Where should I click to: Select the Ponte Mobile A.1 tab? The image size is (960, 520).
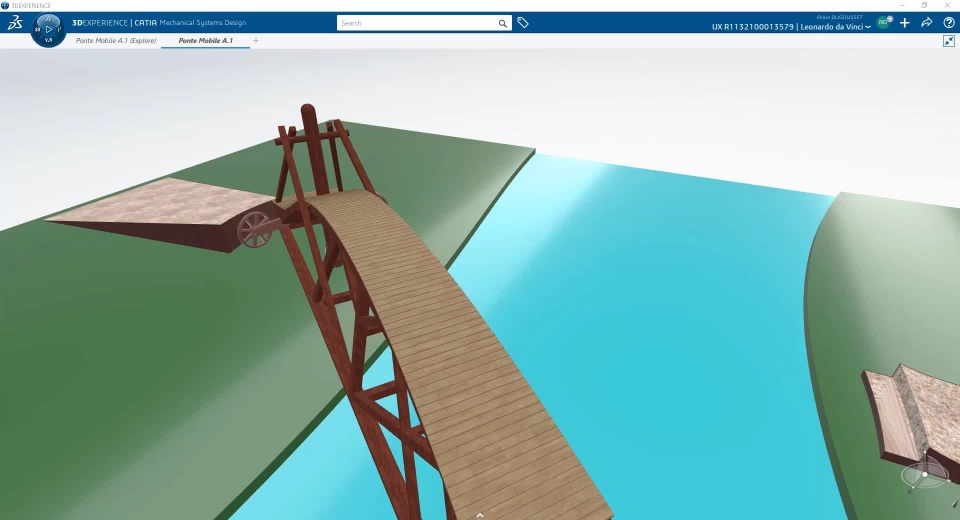[205, 40]
